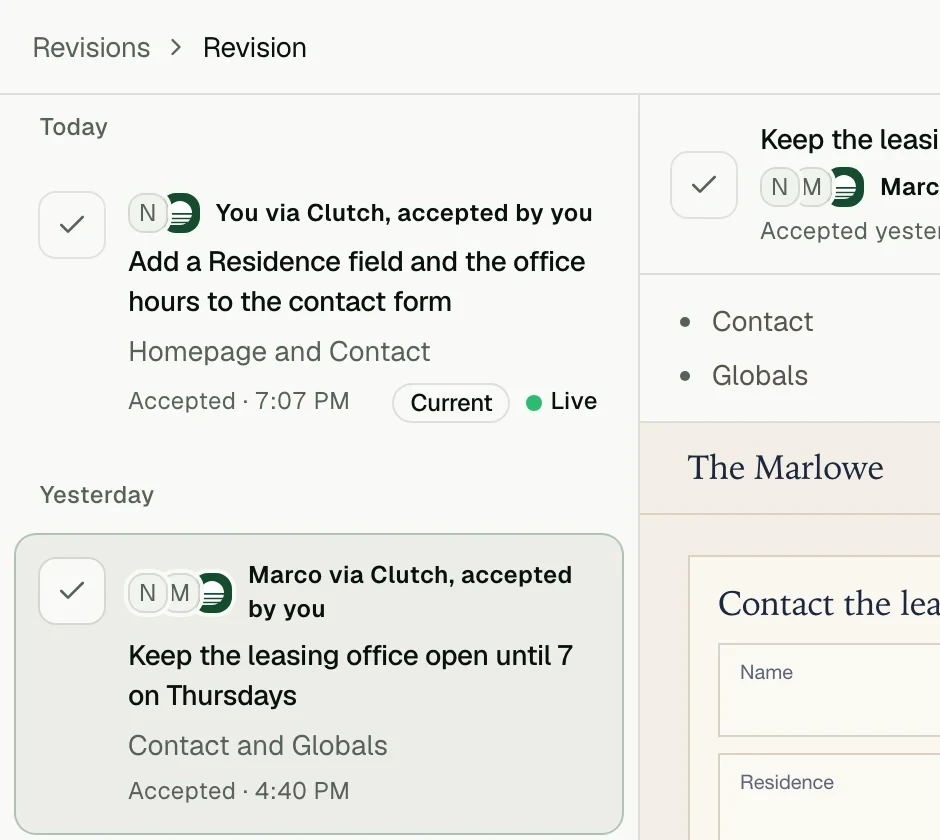940x840 pixels.
Task: Click the M avatar in detail header
Action: 812,187
